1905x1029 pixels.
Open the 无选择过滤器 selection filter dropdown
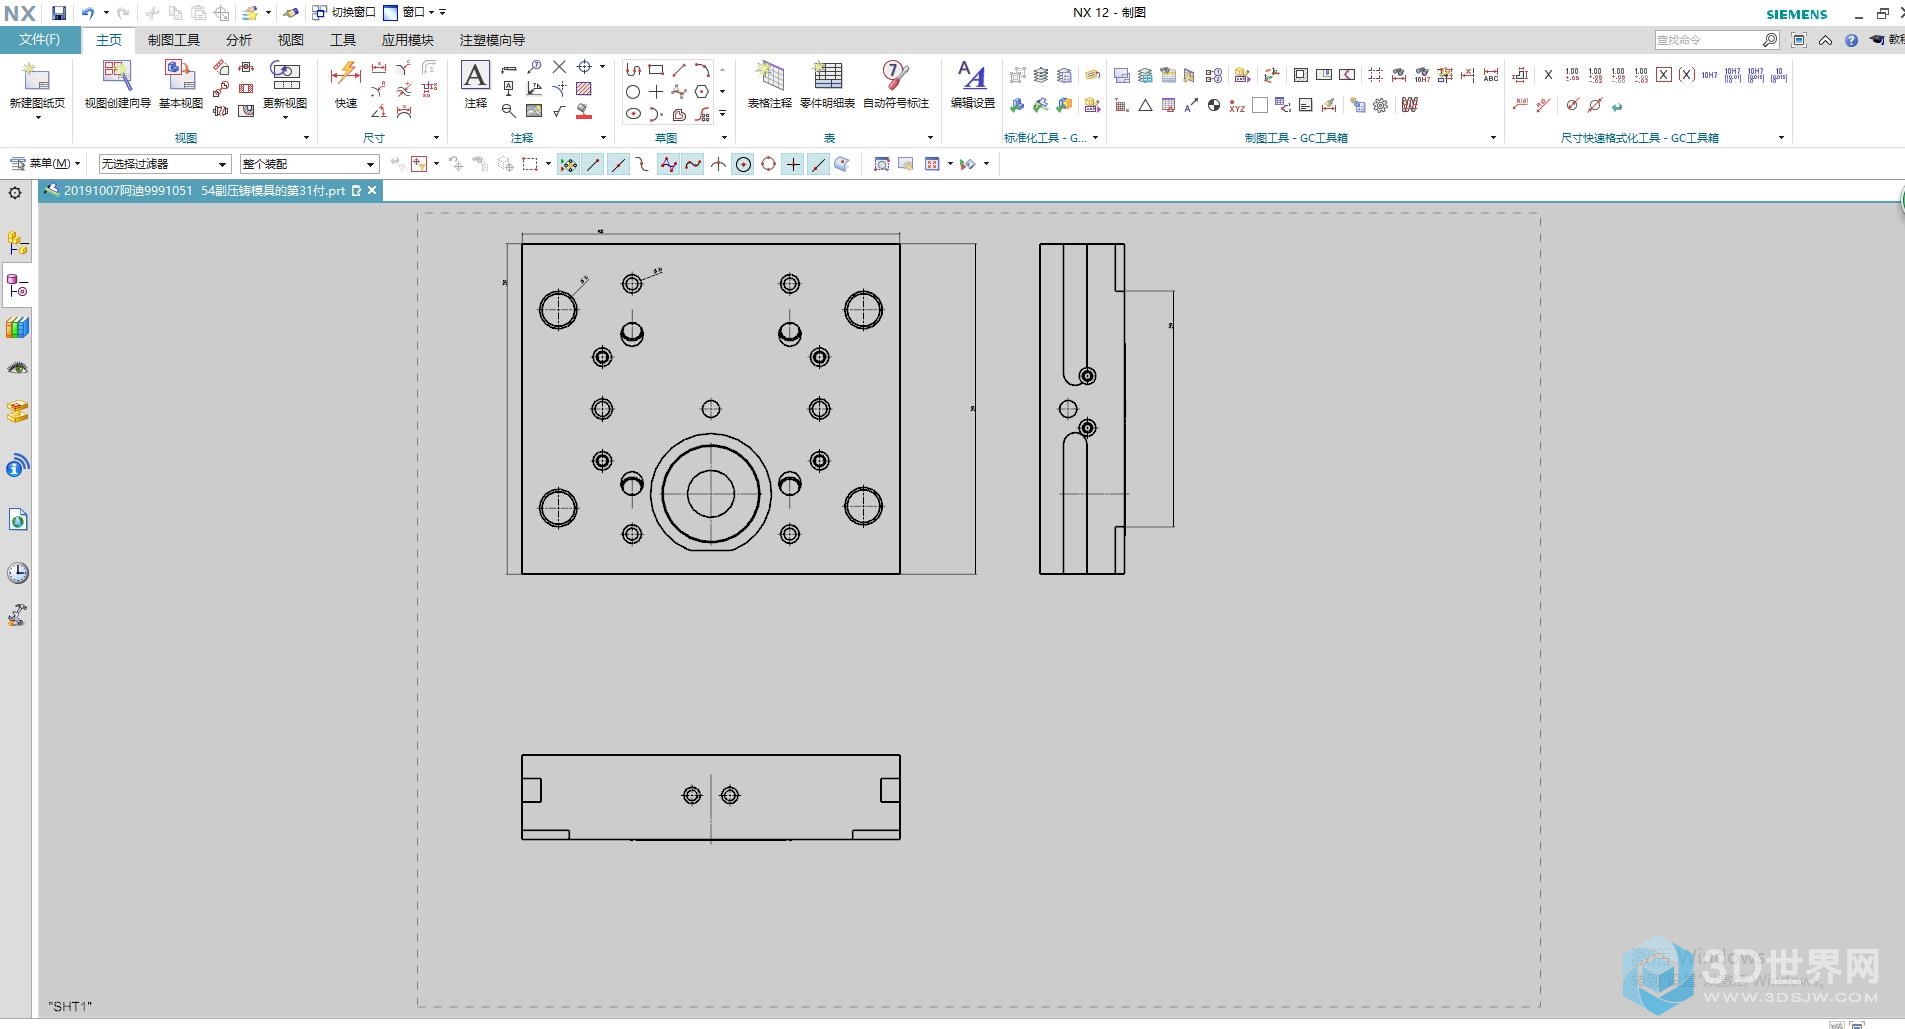(165, 164)
